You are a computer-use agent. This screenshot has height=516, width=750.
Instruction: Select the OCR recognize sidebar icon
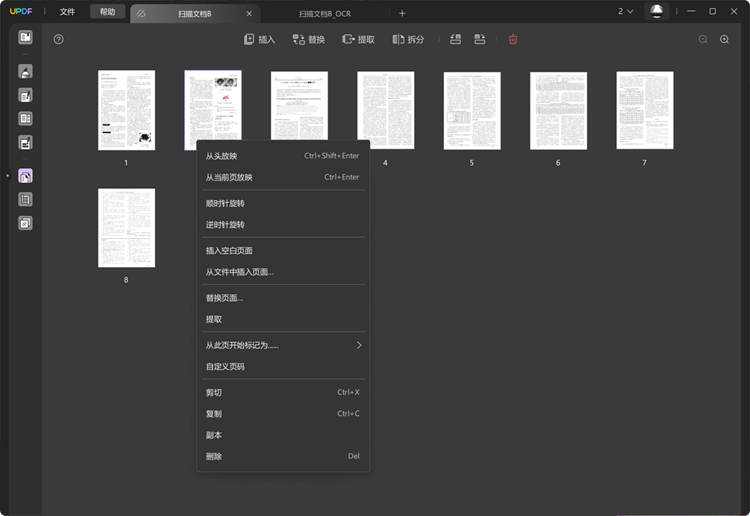coord(25,119)
